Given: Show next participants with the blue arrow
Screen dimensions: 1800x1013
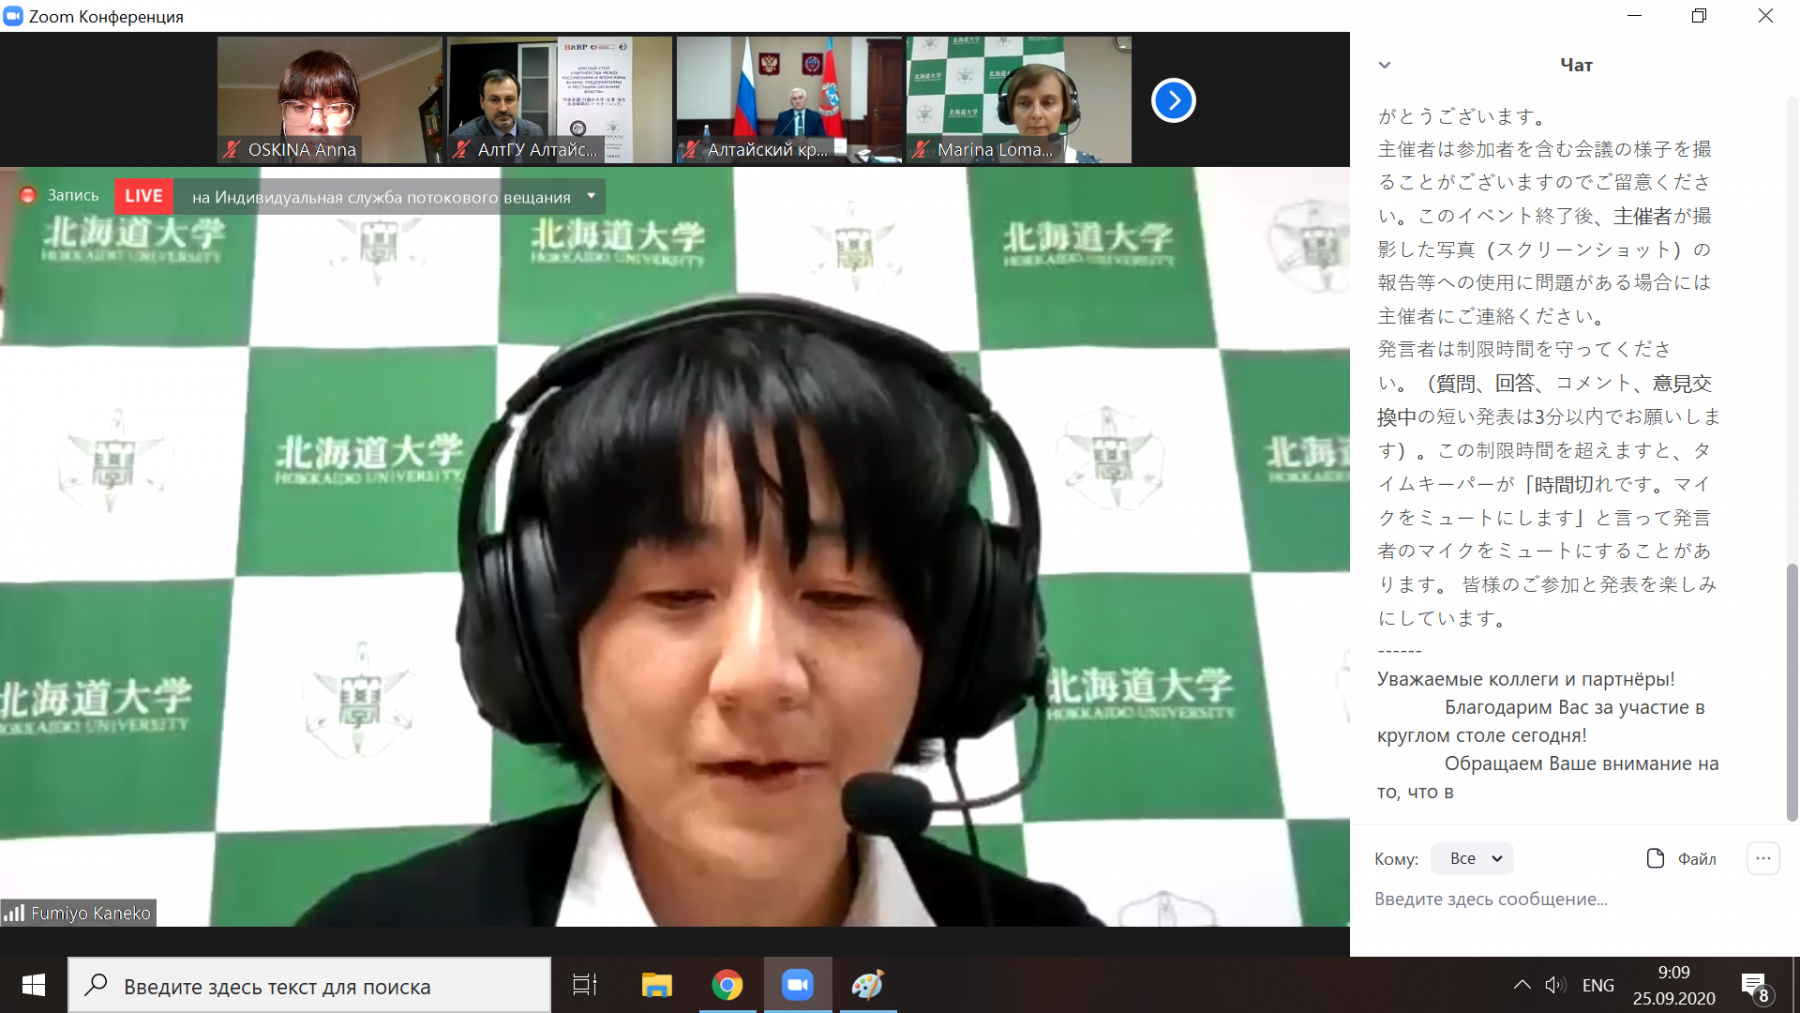Looking at the screenshot, I should tap(1173, 100).
